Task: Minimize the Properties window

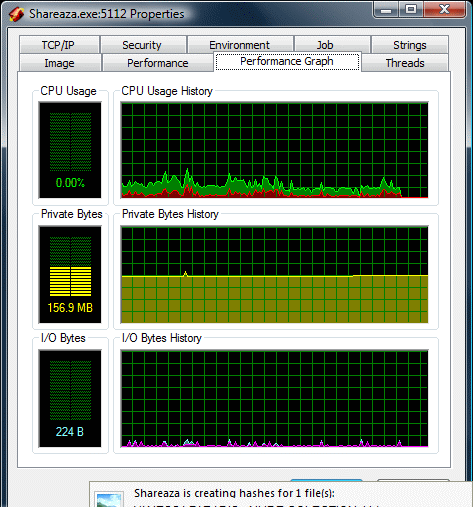Action: tap(386, 10)
